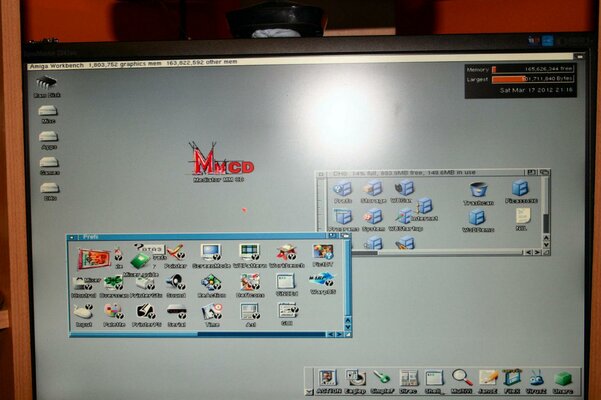This screenshot has height=400, width=601.
Task: Open the Trashcan icon
Action: [x=478, y=190]
